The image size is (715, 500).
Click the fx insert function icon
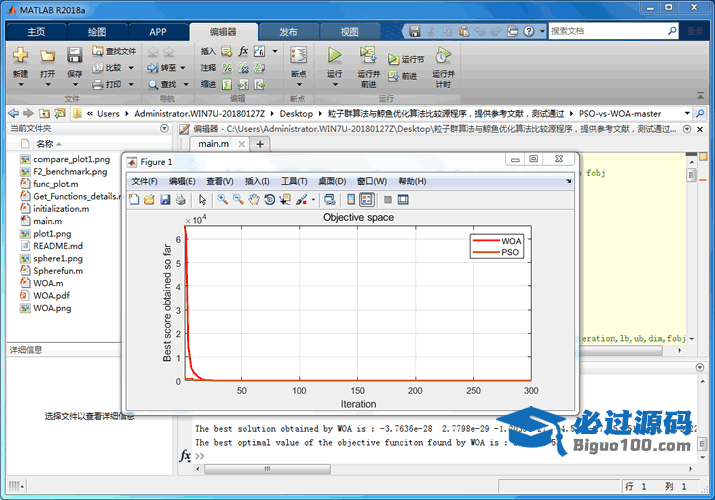click(x=243, y=51)
